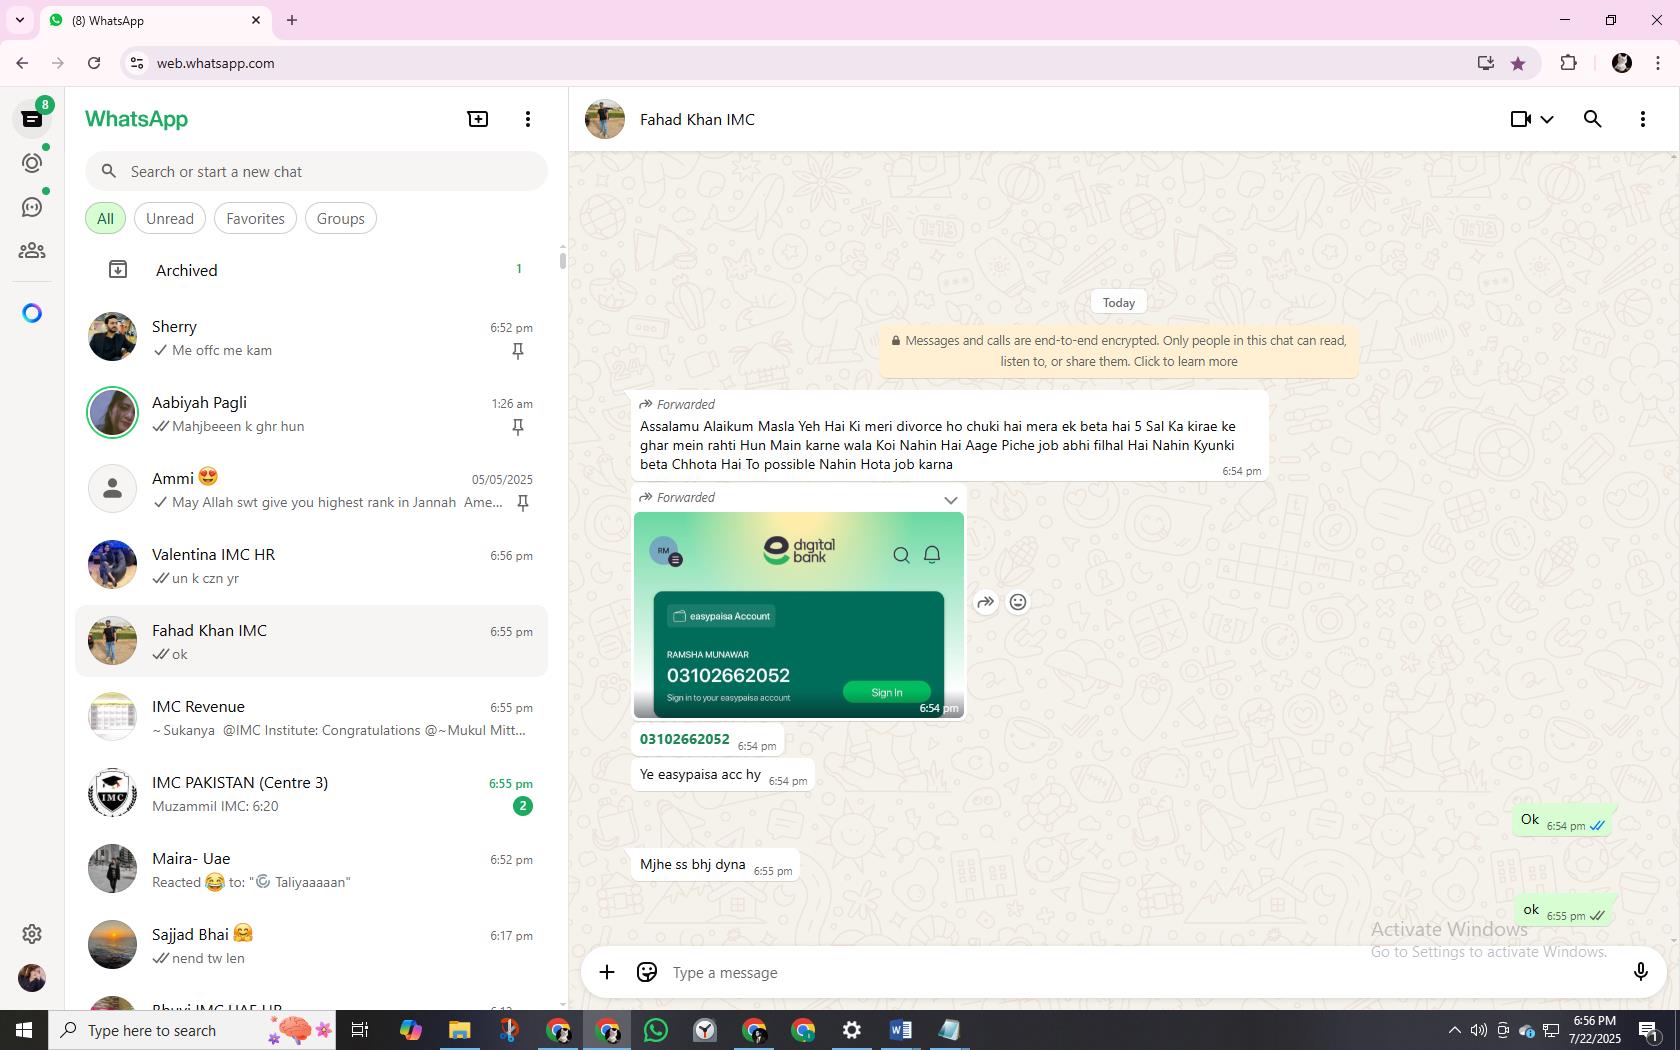Open WhatsApp desktop from taskbar
The image size is (1680, 1050).
(x=656, y=1030)
